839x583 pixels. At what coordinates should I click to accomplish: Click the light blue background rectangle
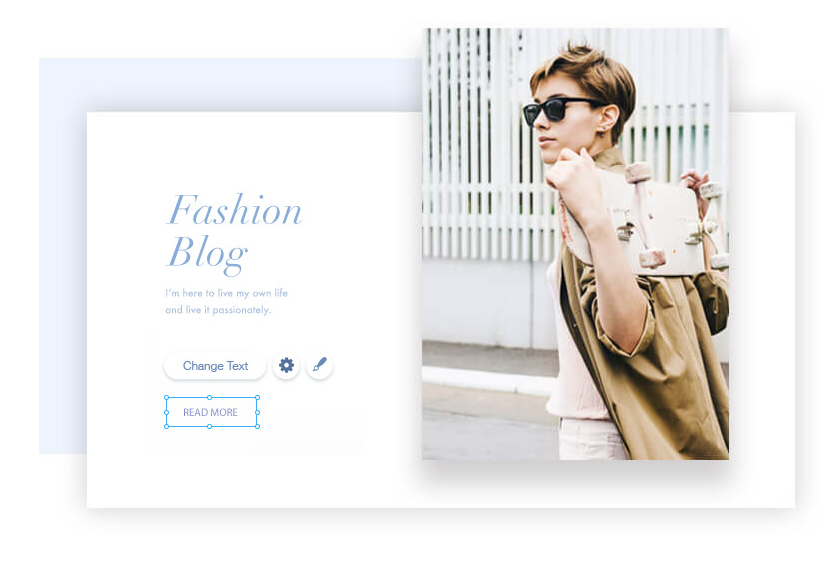[x=63, y=256]
